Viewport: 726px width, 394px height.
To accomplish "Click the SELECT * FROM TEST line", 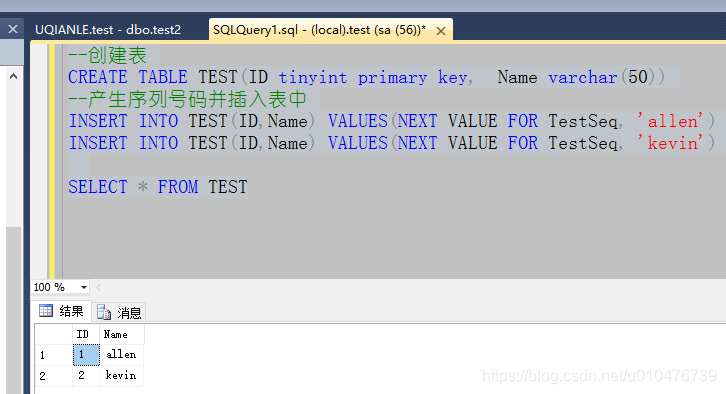I will (157, 188).
